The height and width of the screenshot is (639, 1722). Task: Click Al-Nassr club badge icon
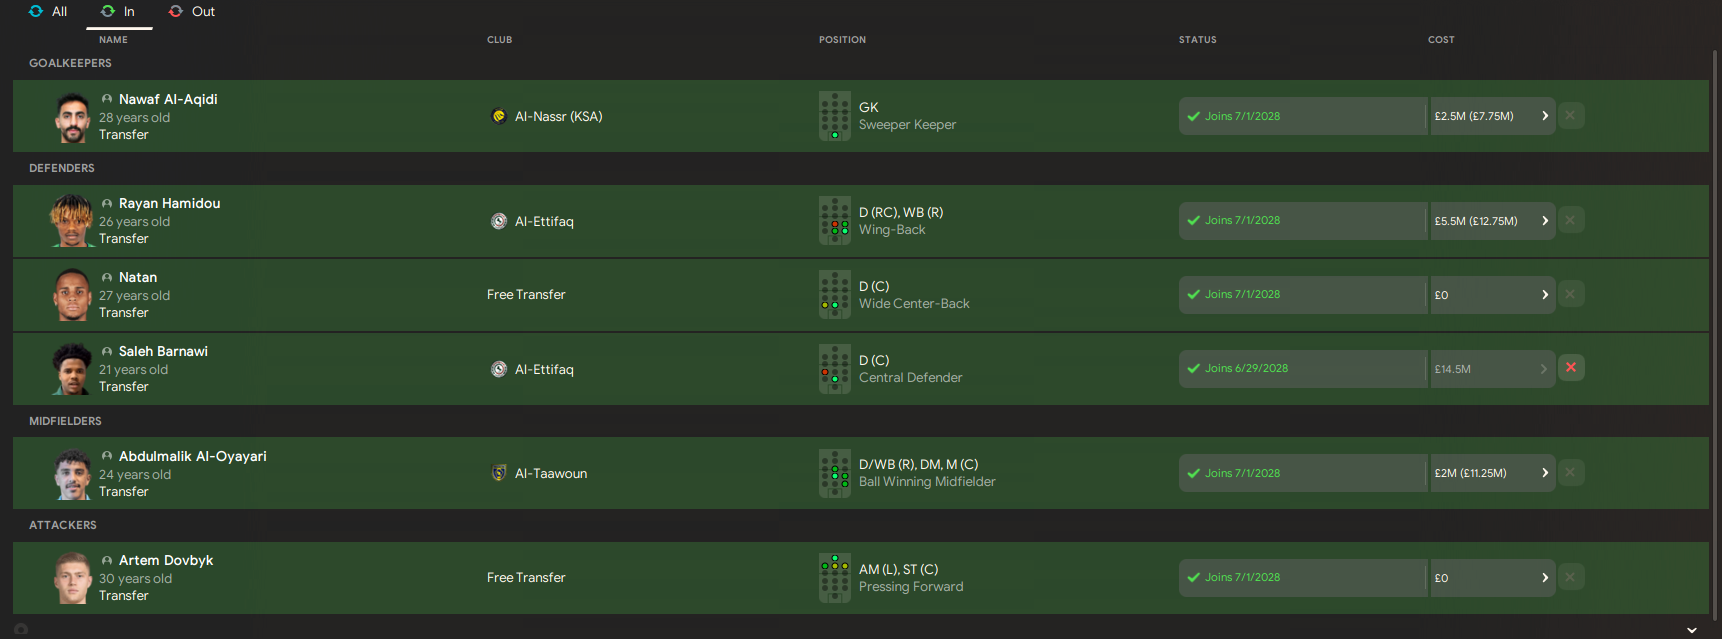coord(499,116)
